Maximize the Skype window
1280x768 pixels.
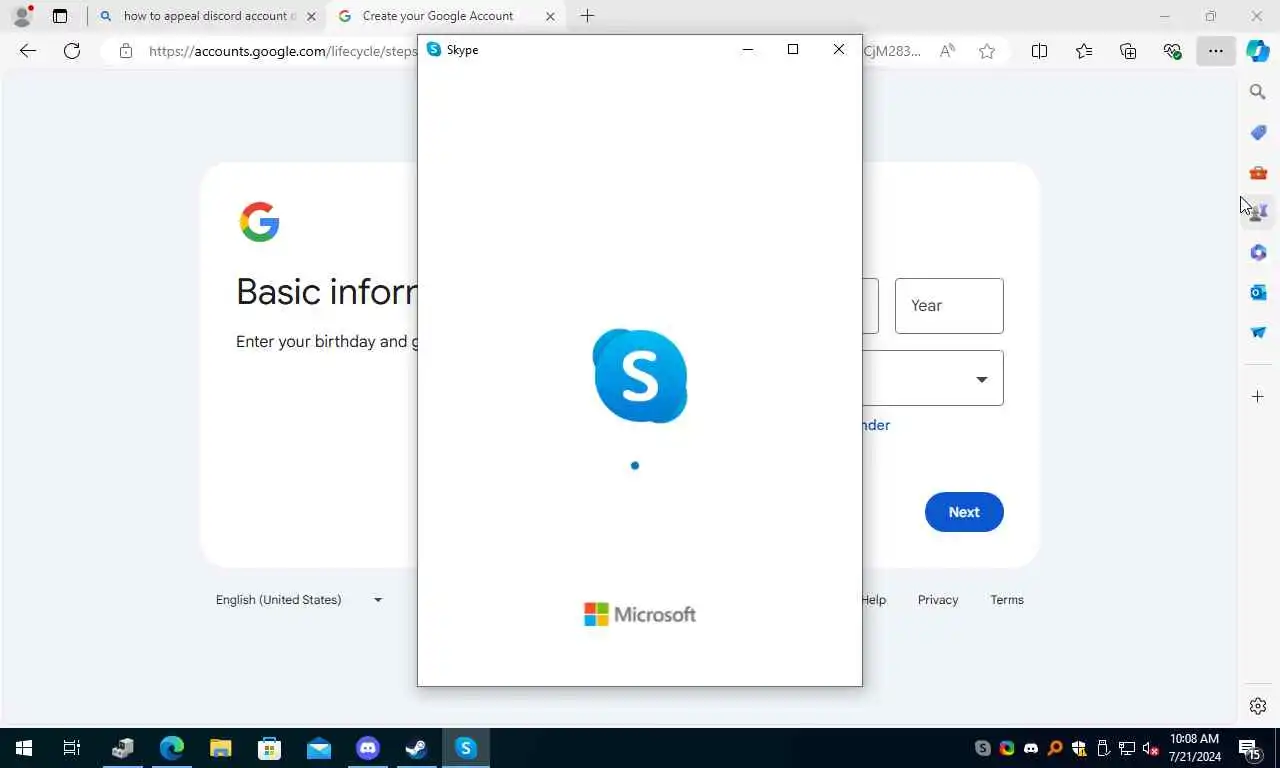(x=793, y=49)
